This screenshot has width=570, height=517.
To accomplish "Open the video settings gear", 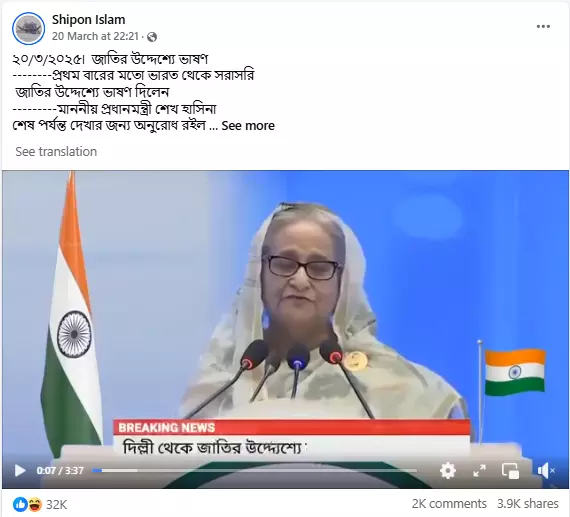I will (447, 470).
